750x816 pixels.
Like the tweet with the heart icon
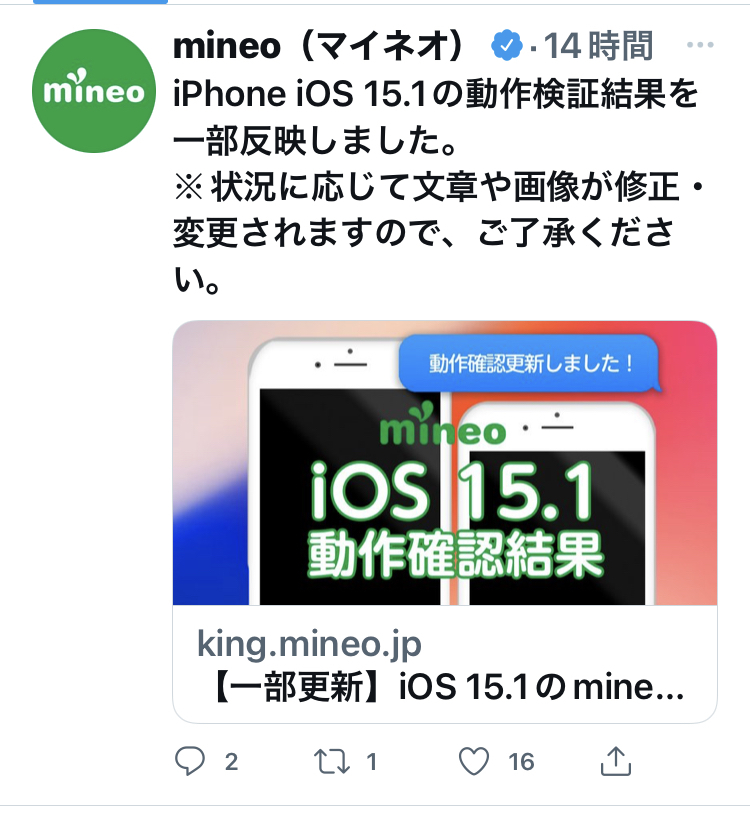[474, 761]
